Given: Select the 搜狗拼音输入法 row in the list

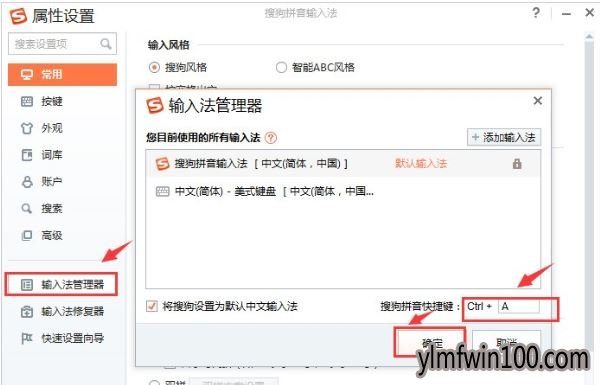Looking at the screenshot, I should tap(343, 164).
